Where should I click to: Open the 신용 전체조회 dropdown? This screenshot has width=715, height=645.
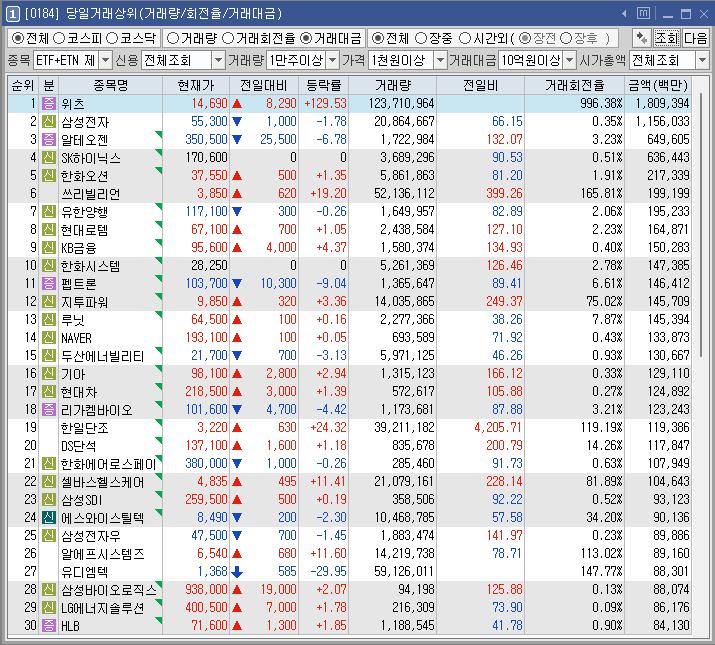point(218,60)
